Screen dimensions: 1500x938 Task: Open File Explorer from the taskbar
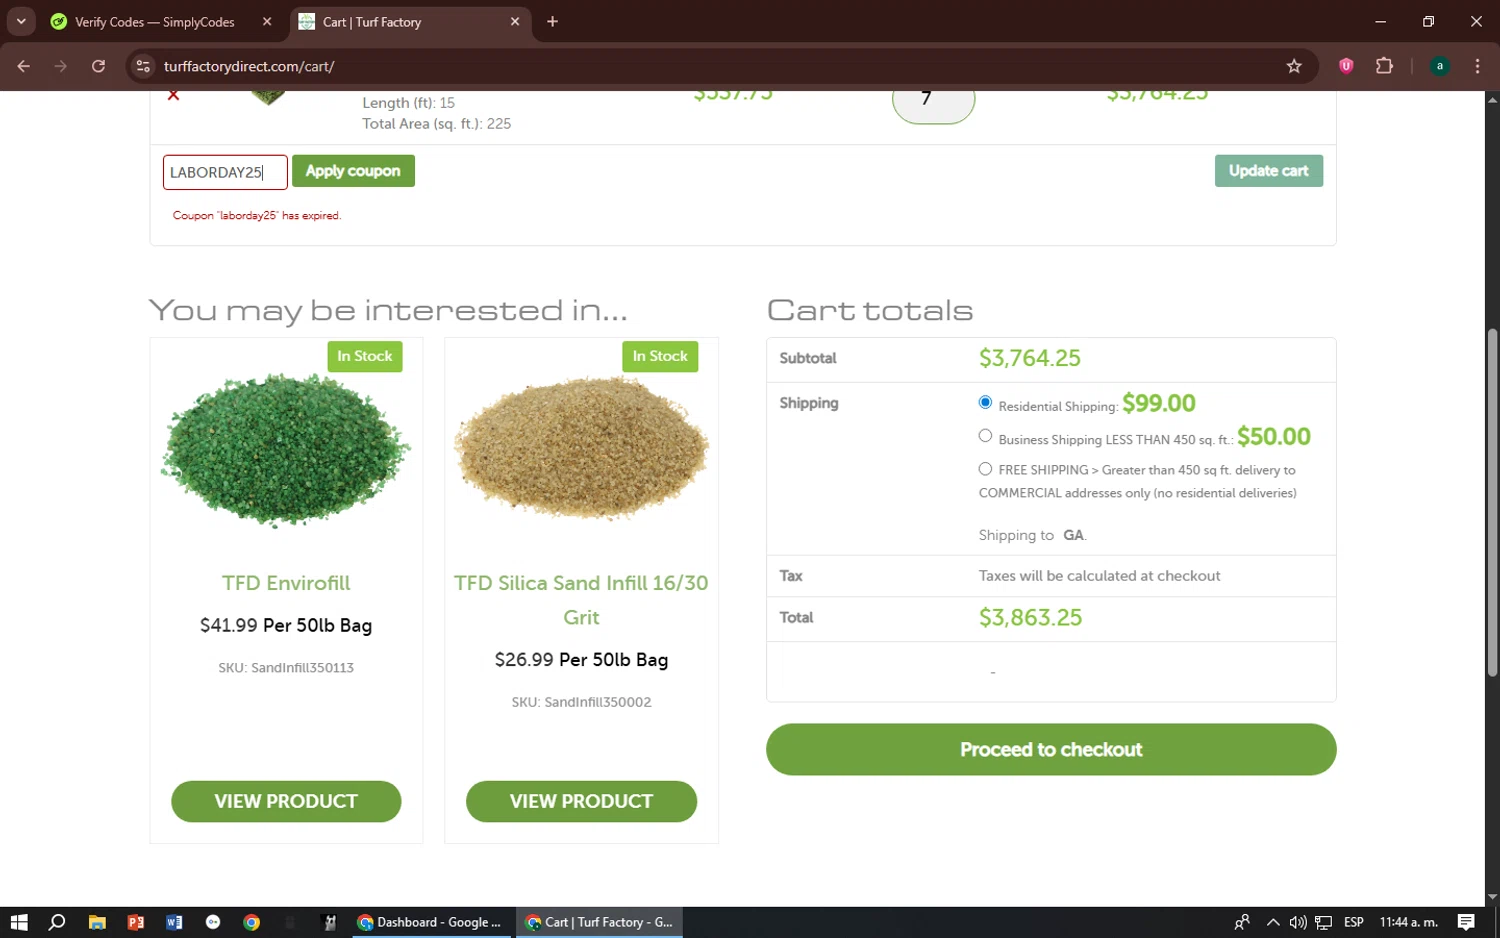point(97,922)
